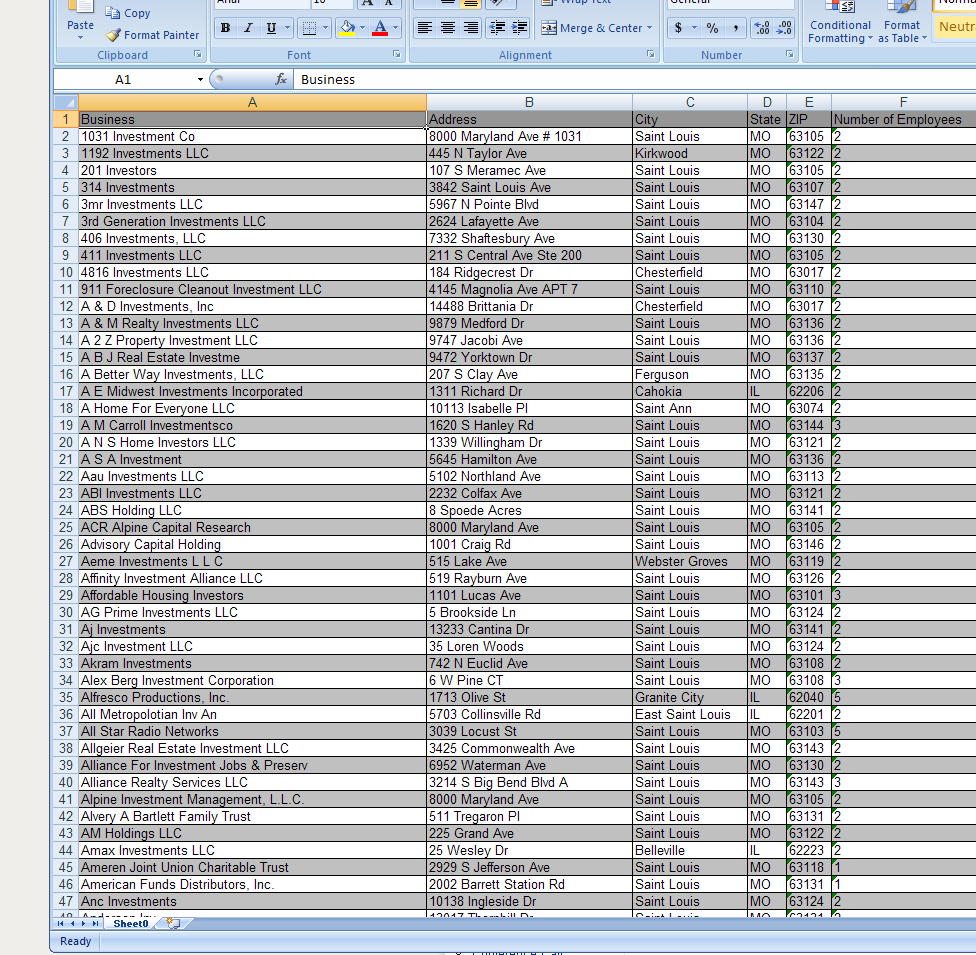Select column F header
This screenshot has height=955, width=976.
pyautogui.click(x=904, y=102)
